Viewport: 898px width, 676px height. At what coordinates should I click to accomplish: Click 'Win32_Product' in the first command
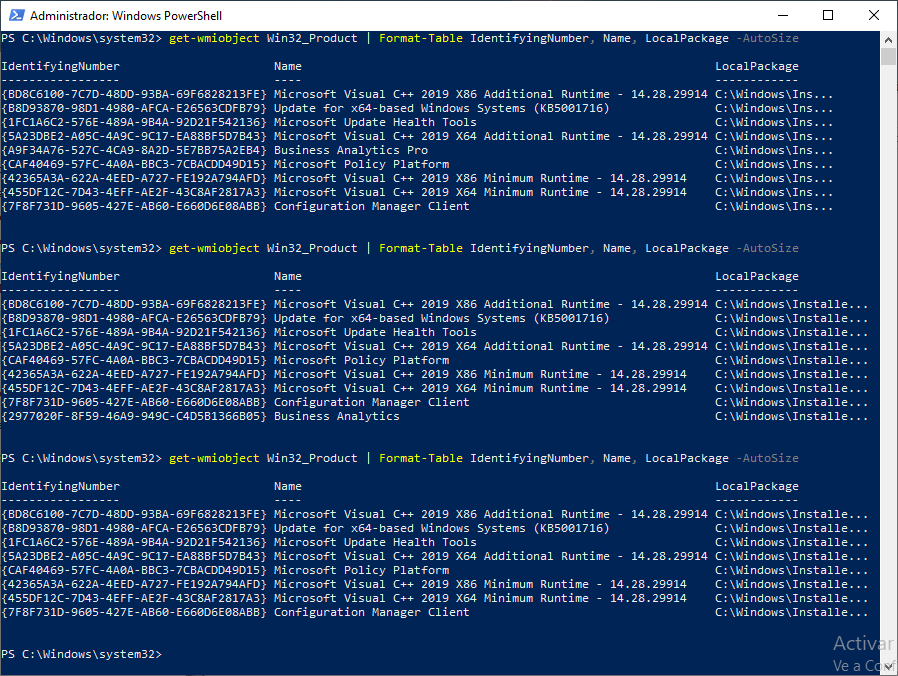point(312,38)
